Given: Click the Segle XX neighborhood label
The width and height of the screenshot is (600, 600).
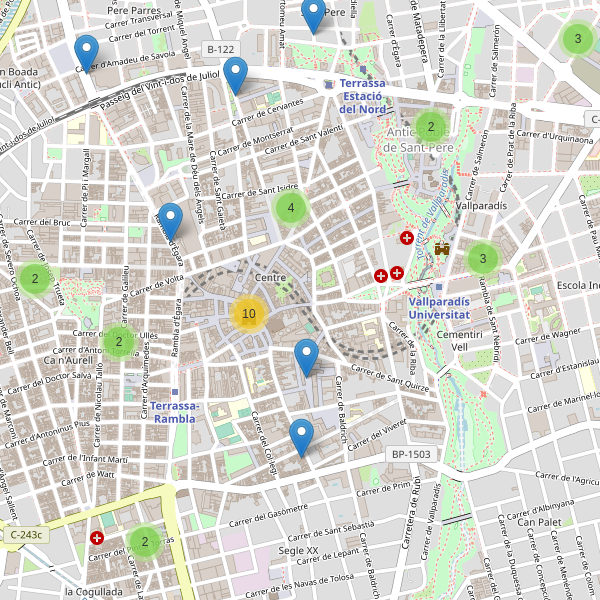Looking at the screenshot, I should click(298, 551).
